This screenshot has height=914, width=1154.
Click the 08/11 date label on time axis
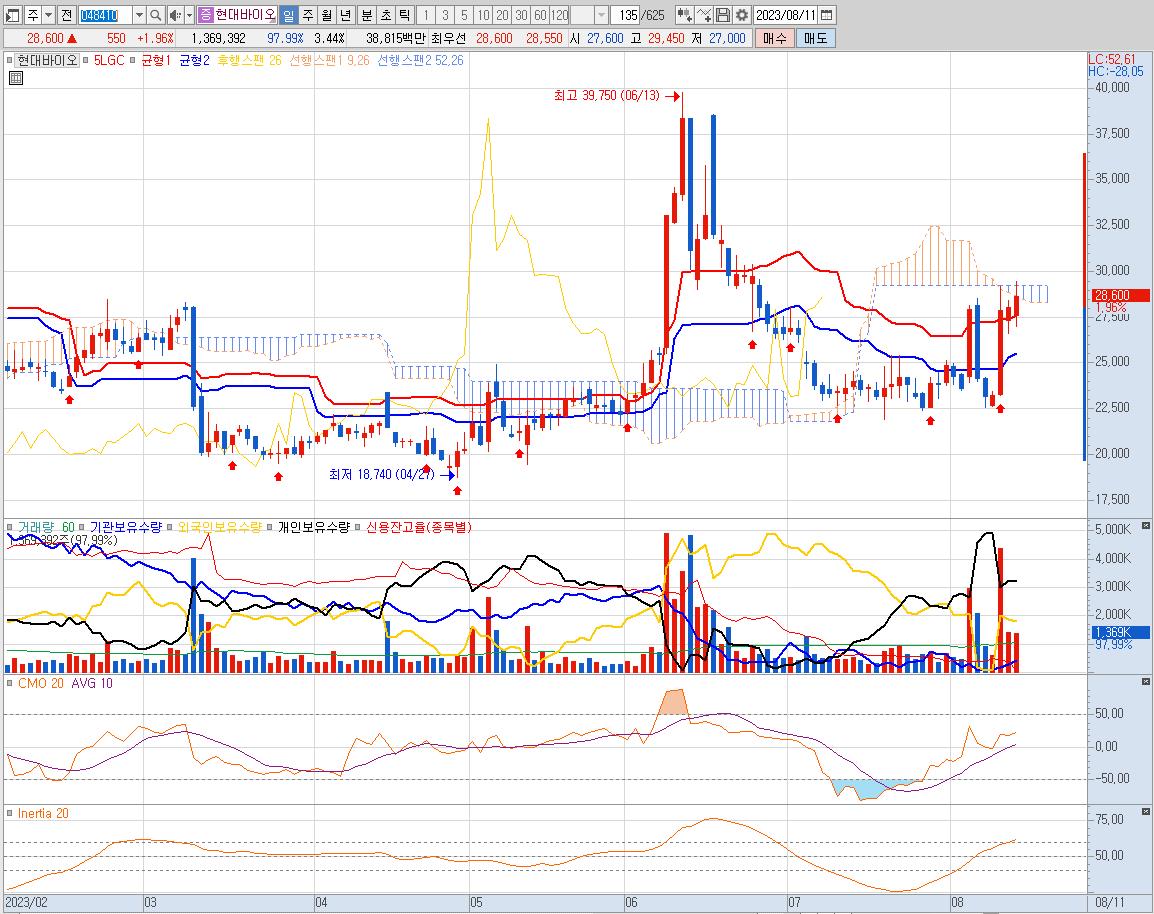click(x=1110, y=902)
